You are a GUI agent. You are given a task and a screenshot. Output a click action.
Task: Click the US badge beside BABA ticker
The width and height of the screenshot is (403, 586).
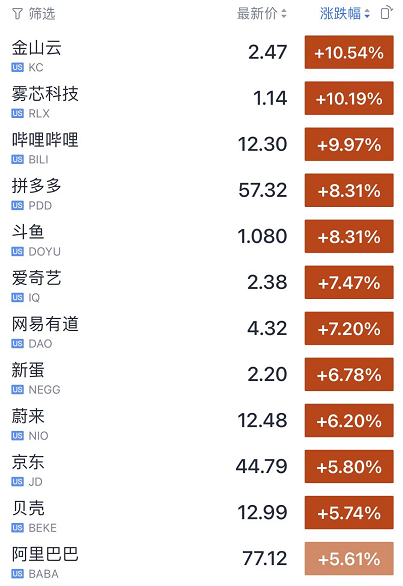17,574
